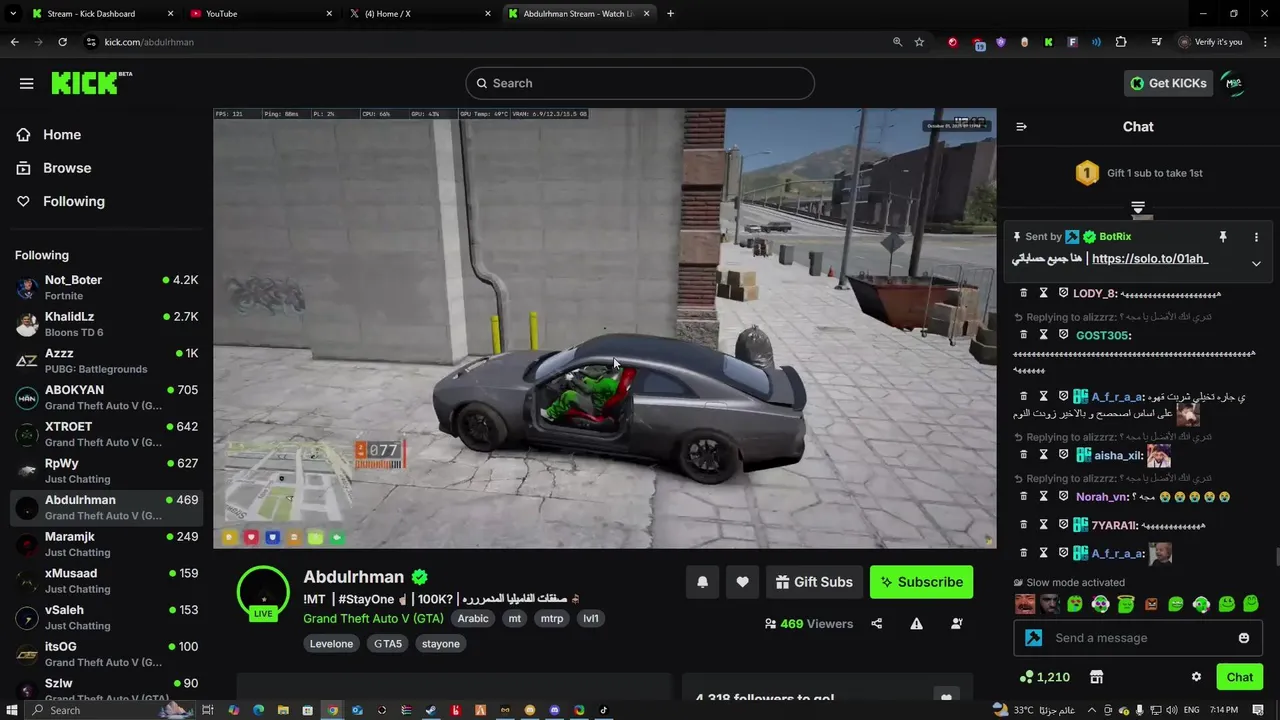
Task: Share the stream via share icon
Action: click(877, 623)
